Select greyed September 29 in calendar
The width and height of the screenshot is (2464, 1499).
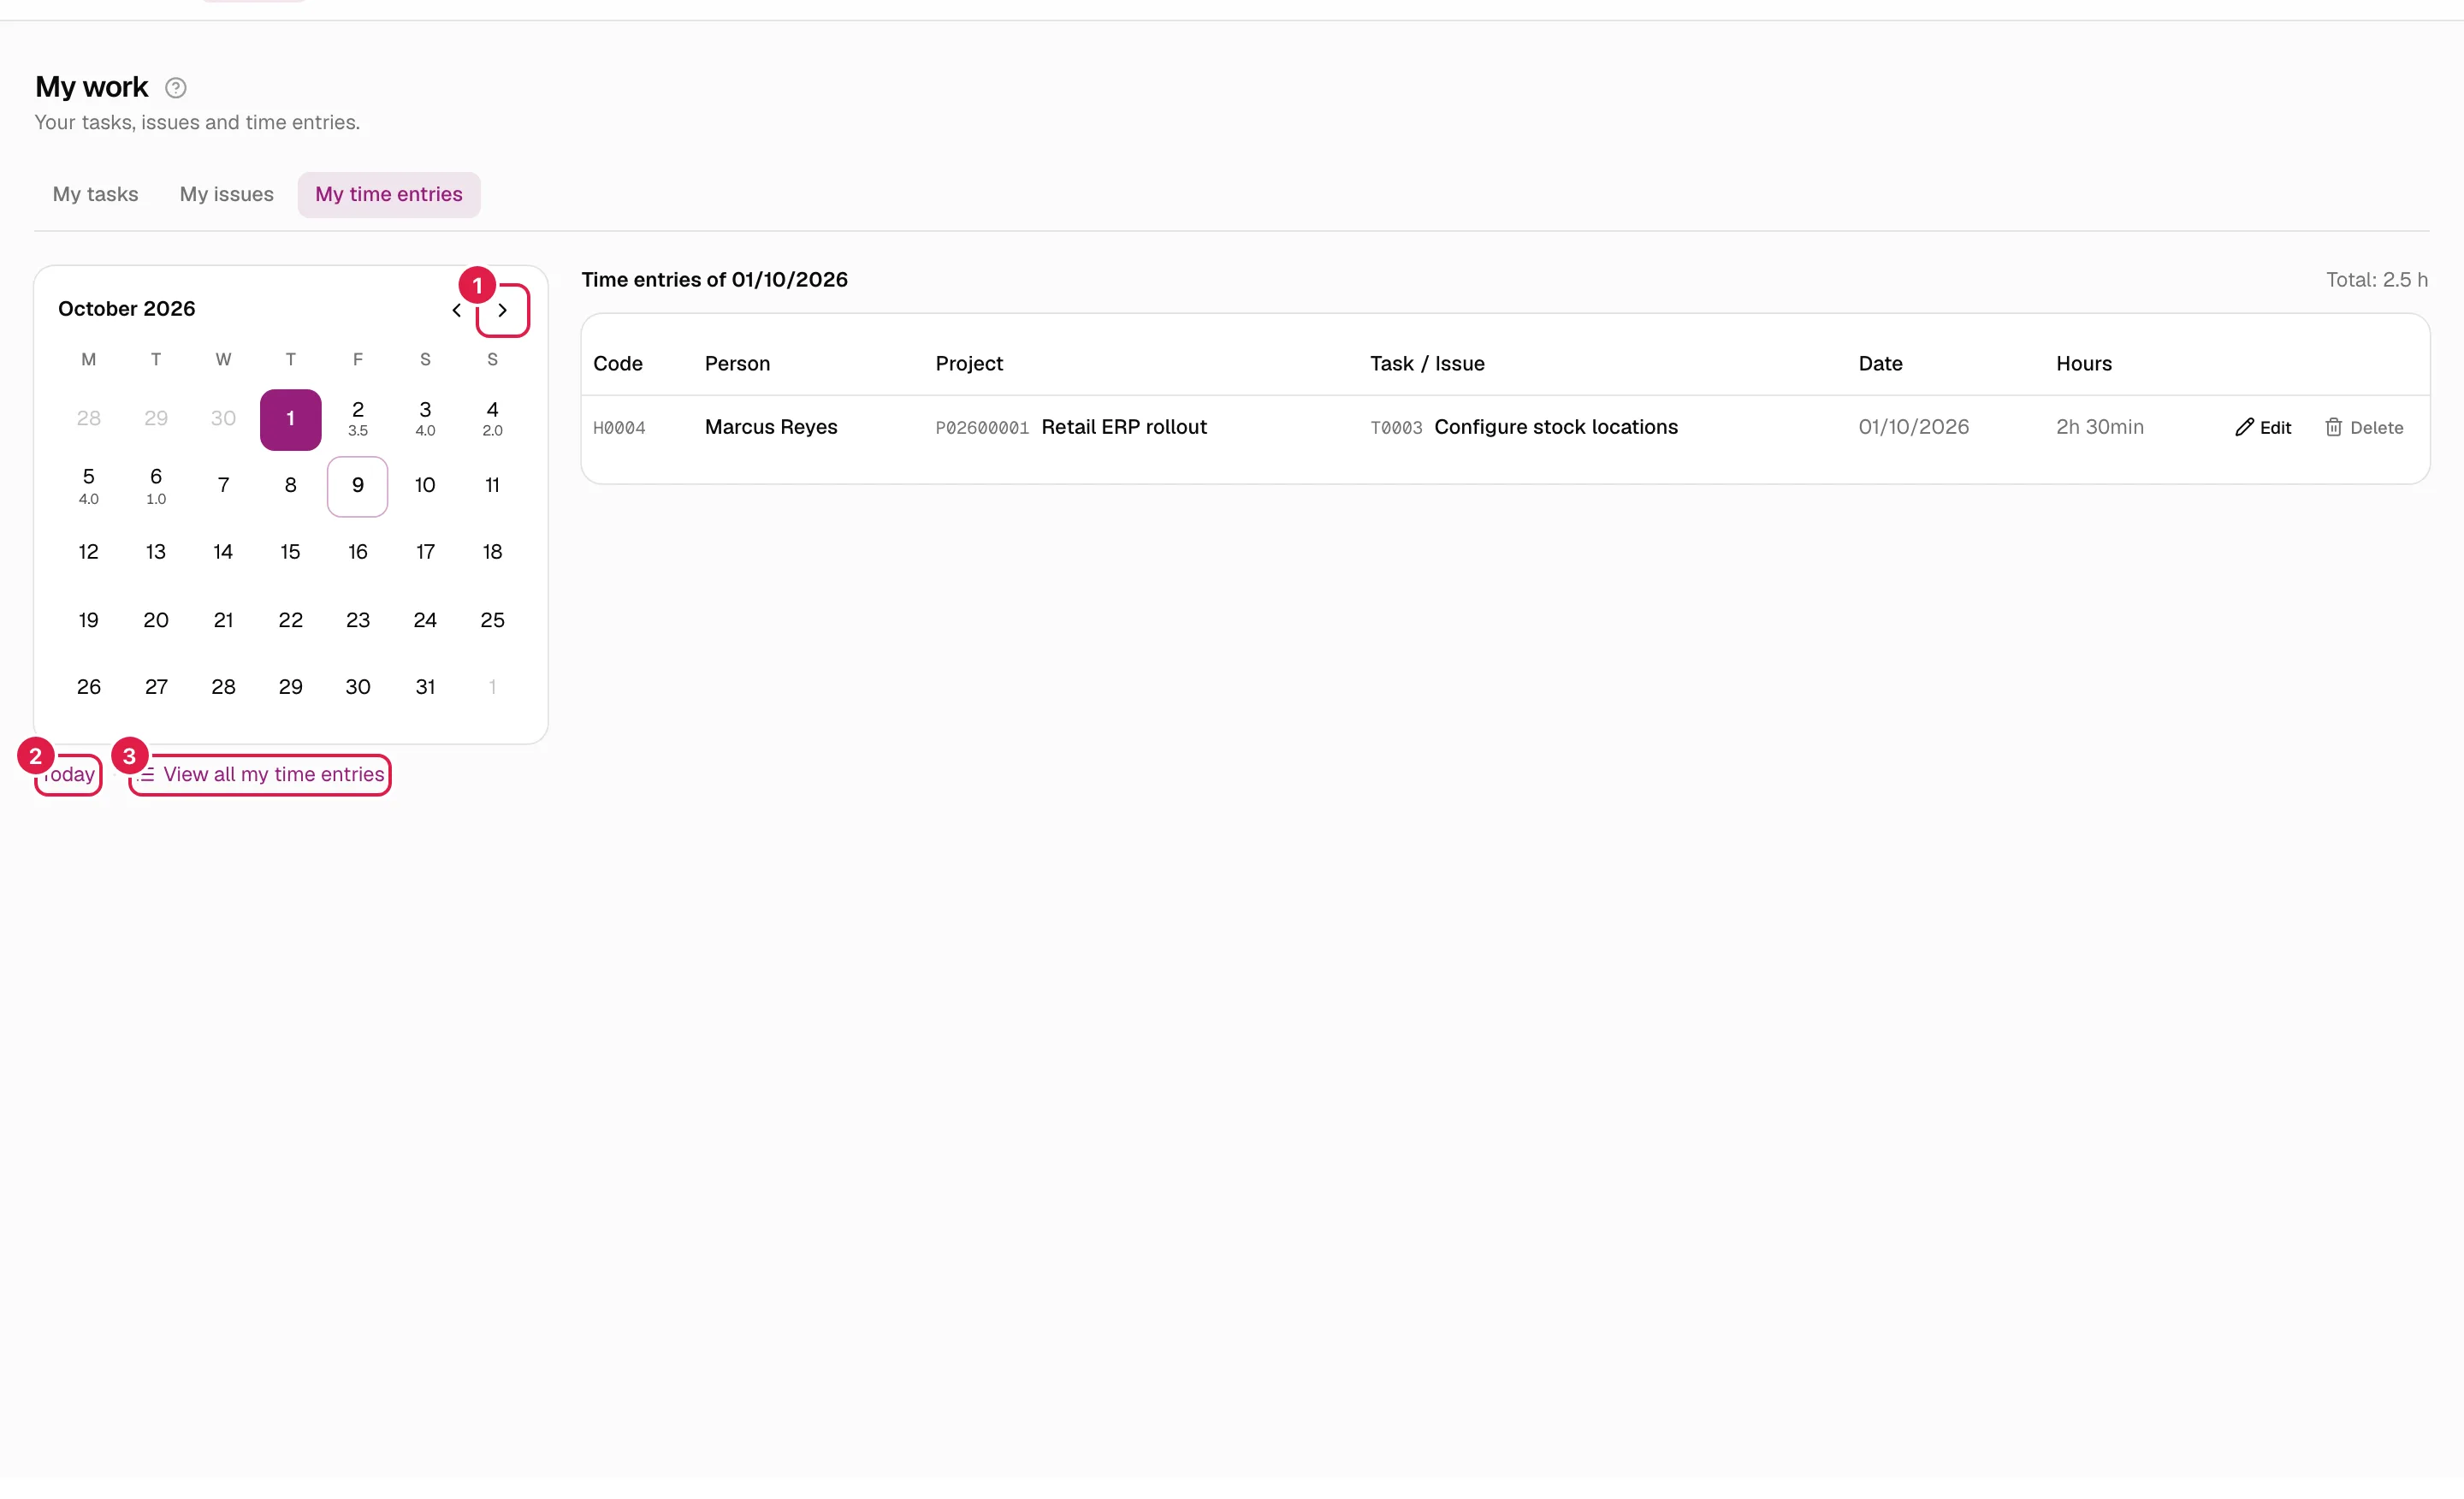[x=156, y=419]
